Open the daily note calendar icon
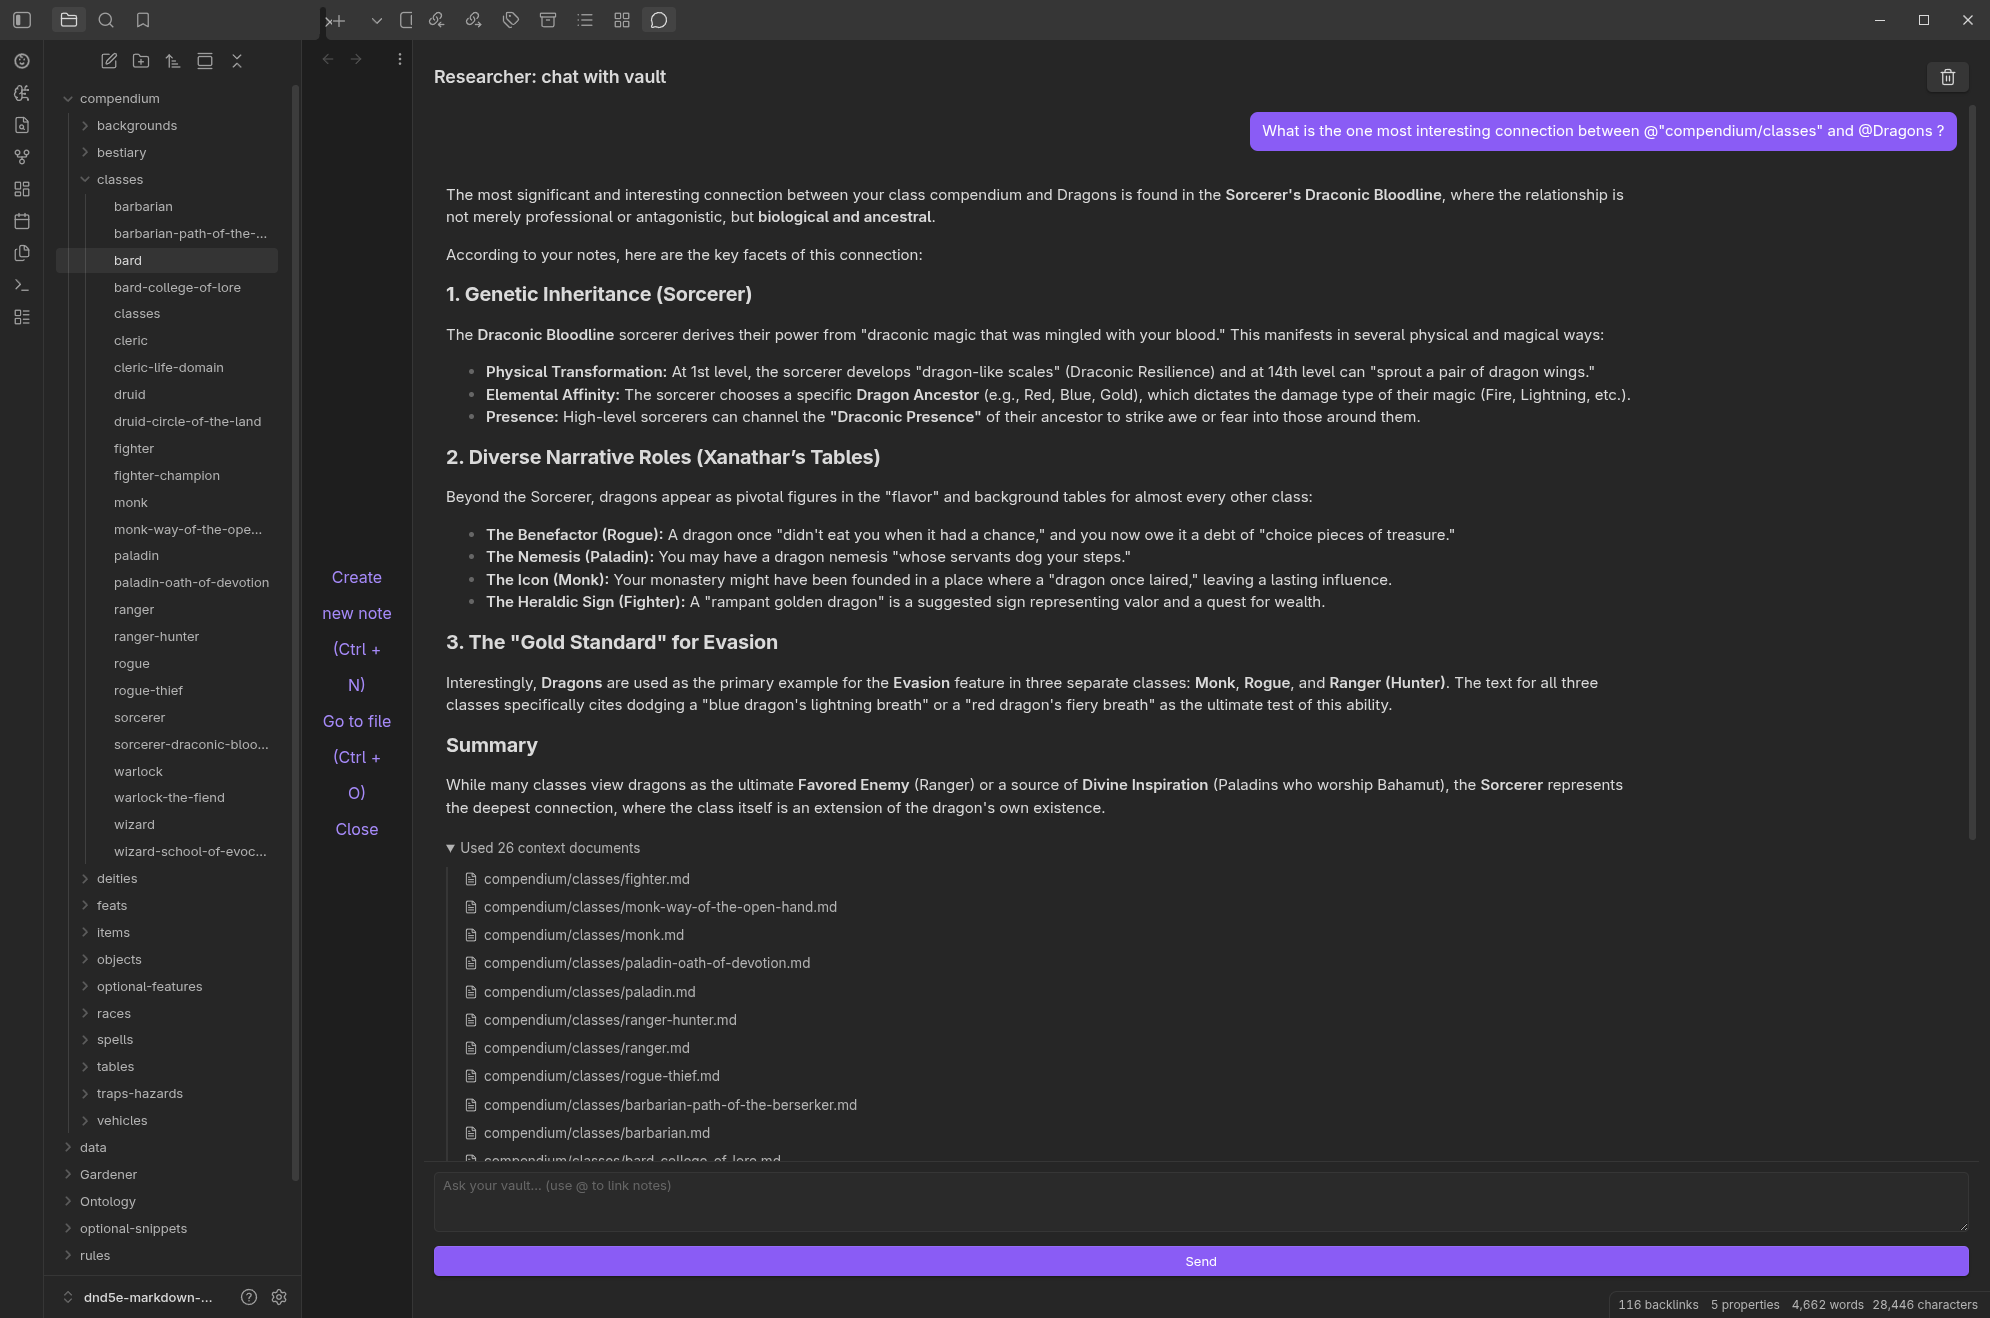The image size is (1990, 1318). [x=22, y=221]
